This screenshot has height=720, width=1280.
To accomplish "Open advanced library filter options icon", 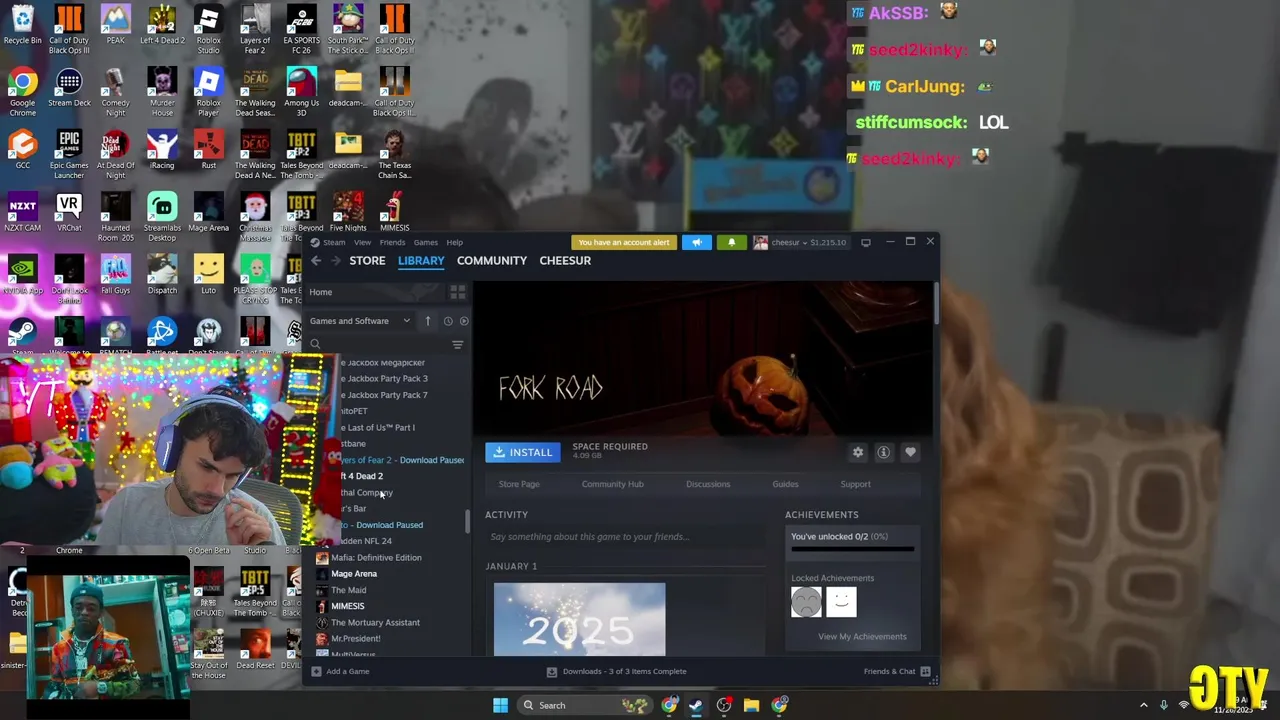I will click(x=458, y=345).
